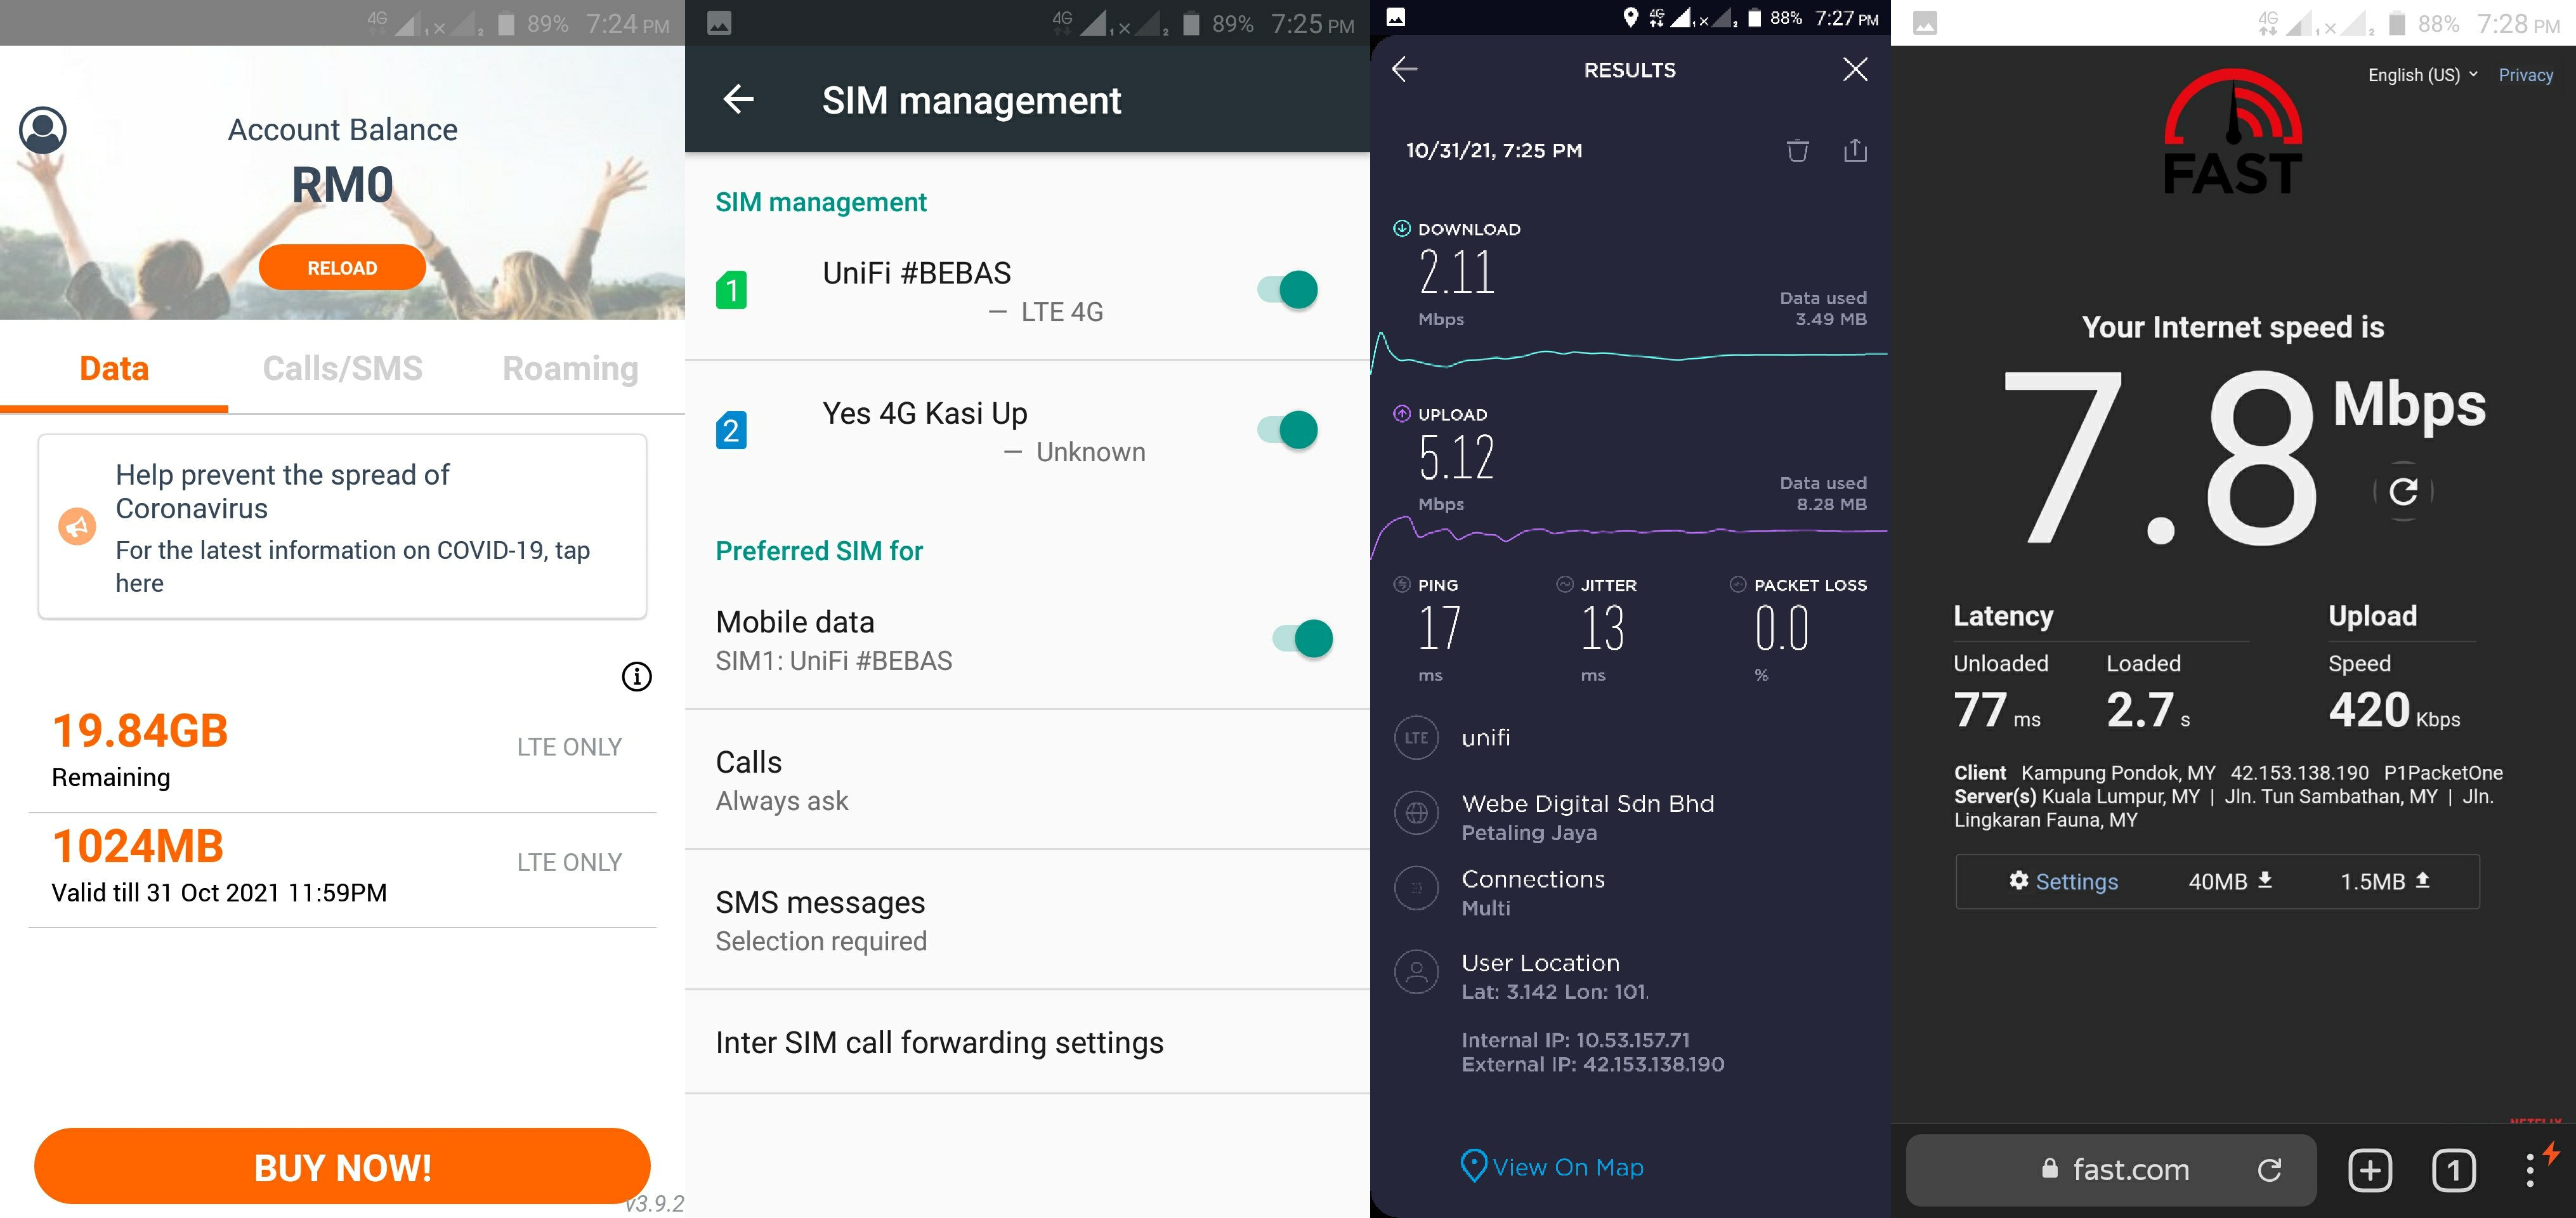Tap the COVID-19 announcement megaphone icon
Image resolution: width=2576 pixels, height=1218 pixels.
(x=77, y=526)
